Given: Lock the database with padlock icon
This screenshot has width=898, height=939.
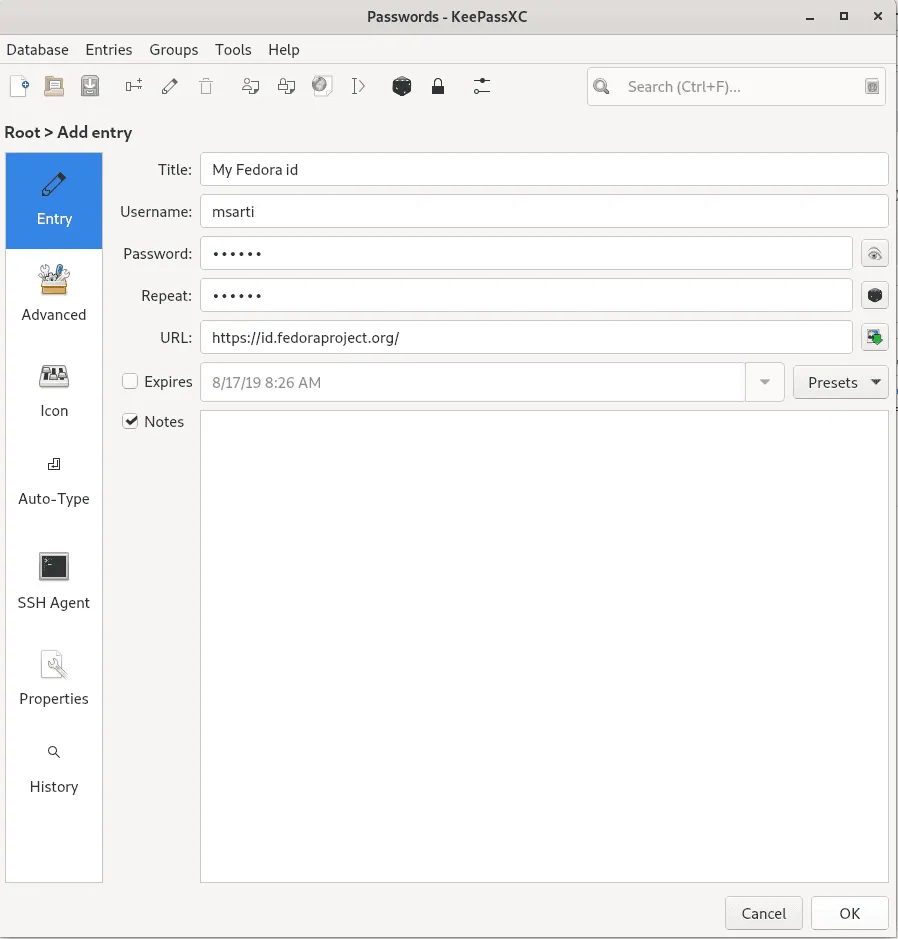Looking at the screenshot, I should pyautogui.click(x=437, y=87).
